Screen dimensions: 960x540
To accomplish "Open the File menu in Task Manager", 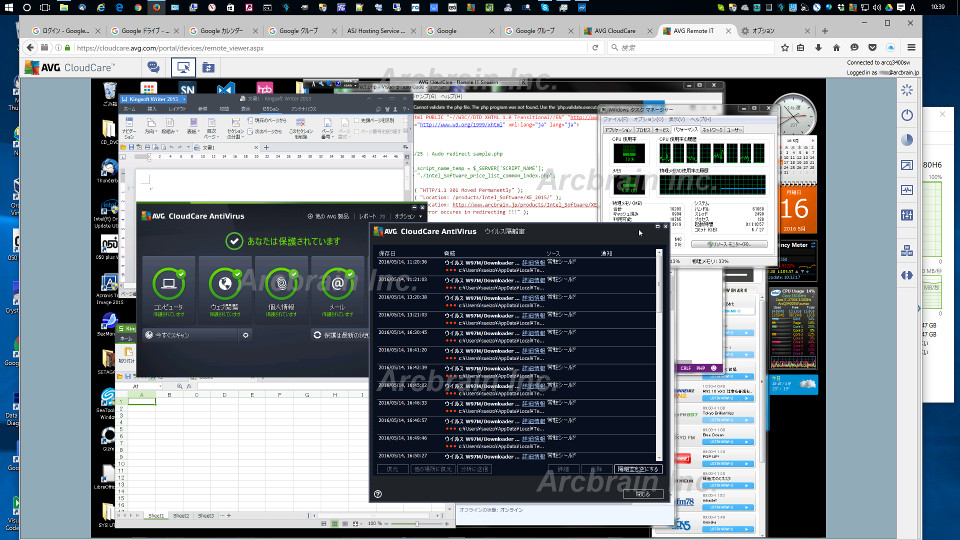I will pyautogui.click(x=615, y=119).
